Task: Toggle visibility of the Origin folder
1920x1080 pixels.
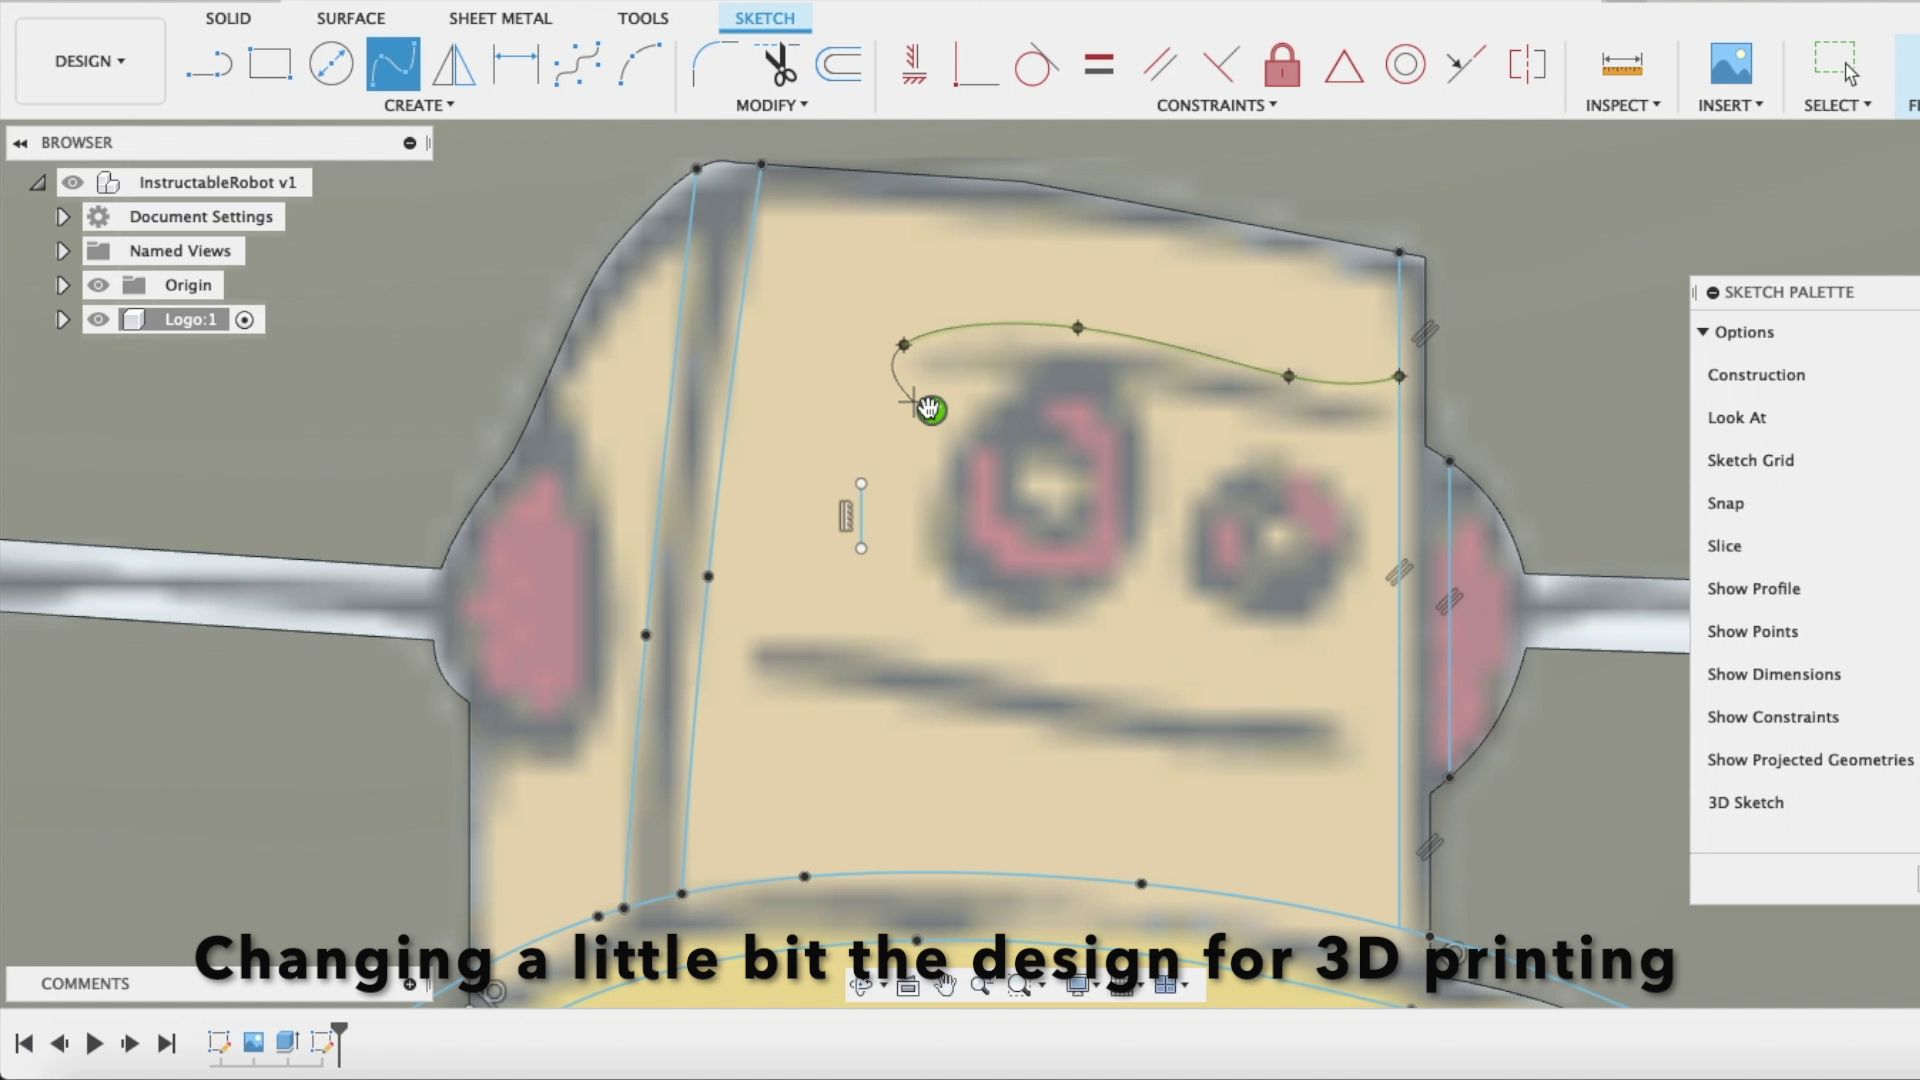Action: pos(98,285)
